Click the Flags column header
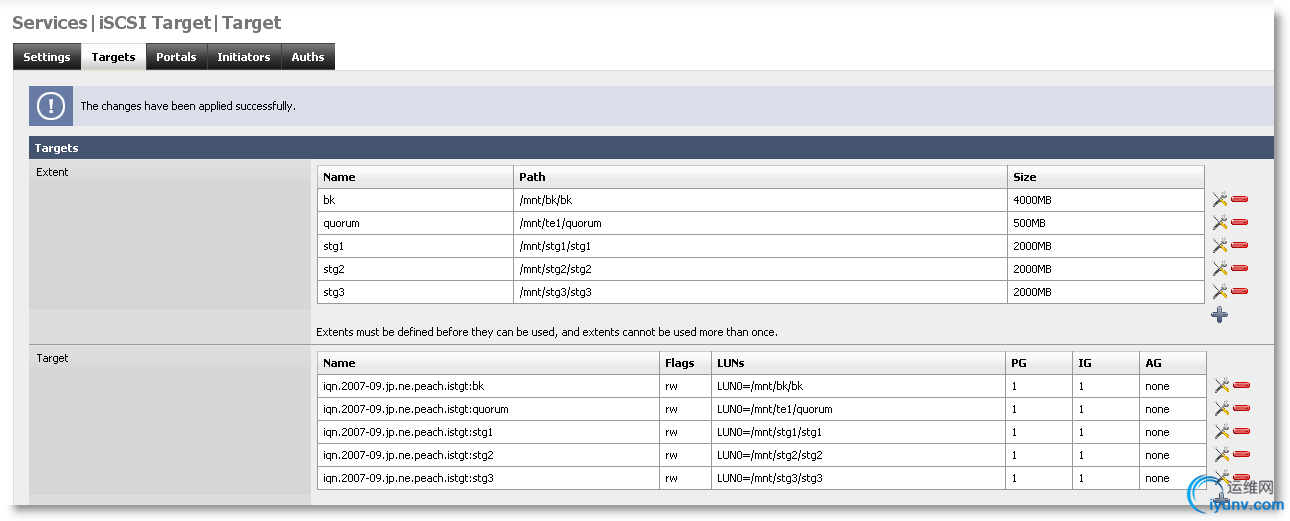Viewport: 1290px width, 521px height. (686, 363)
